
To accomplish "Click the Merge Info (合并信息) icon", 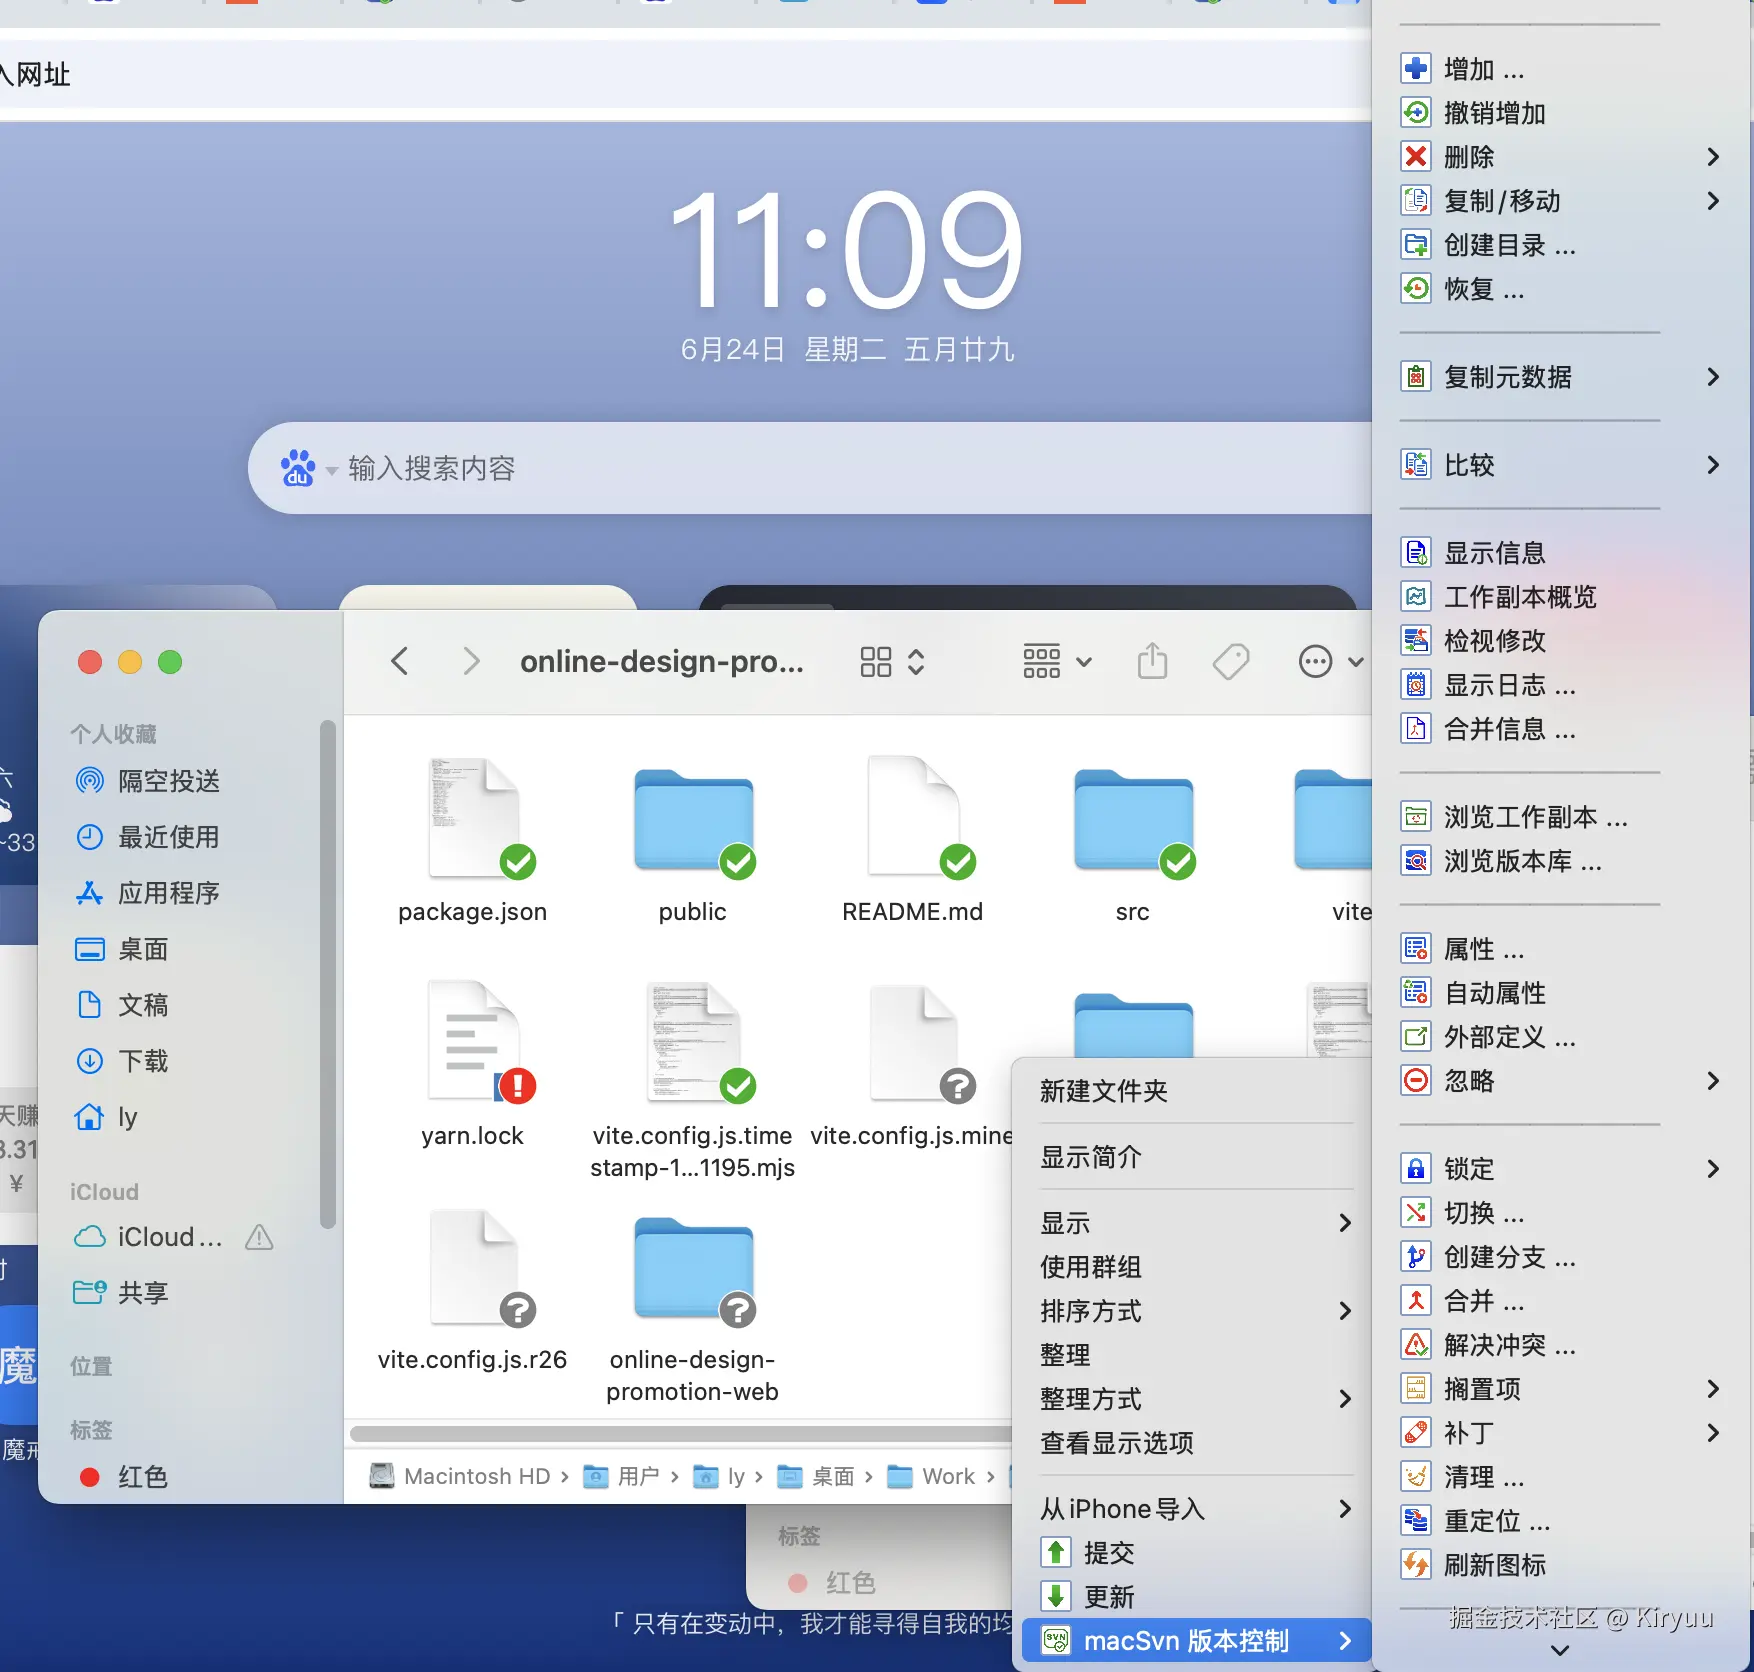I will (1416, 729).
